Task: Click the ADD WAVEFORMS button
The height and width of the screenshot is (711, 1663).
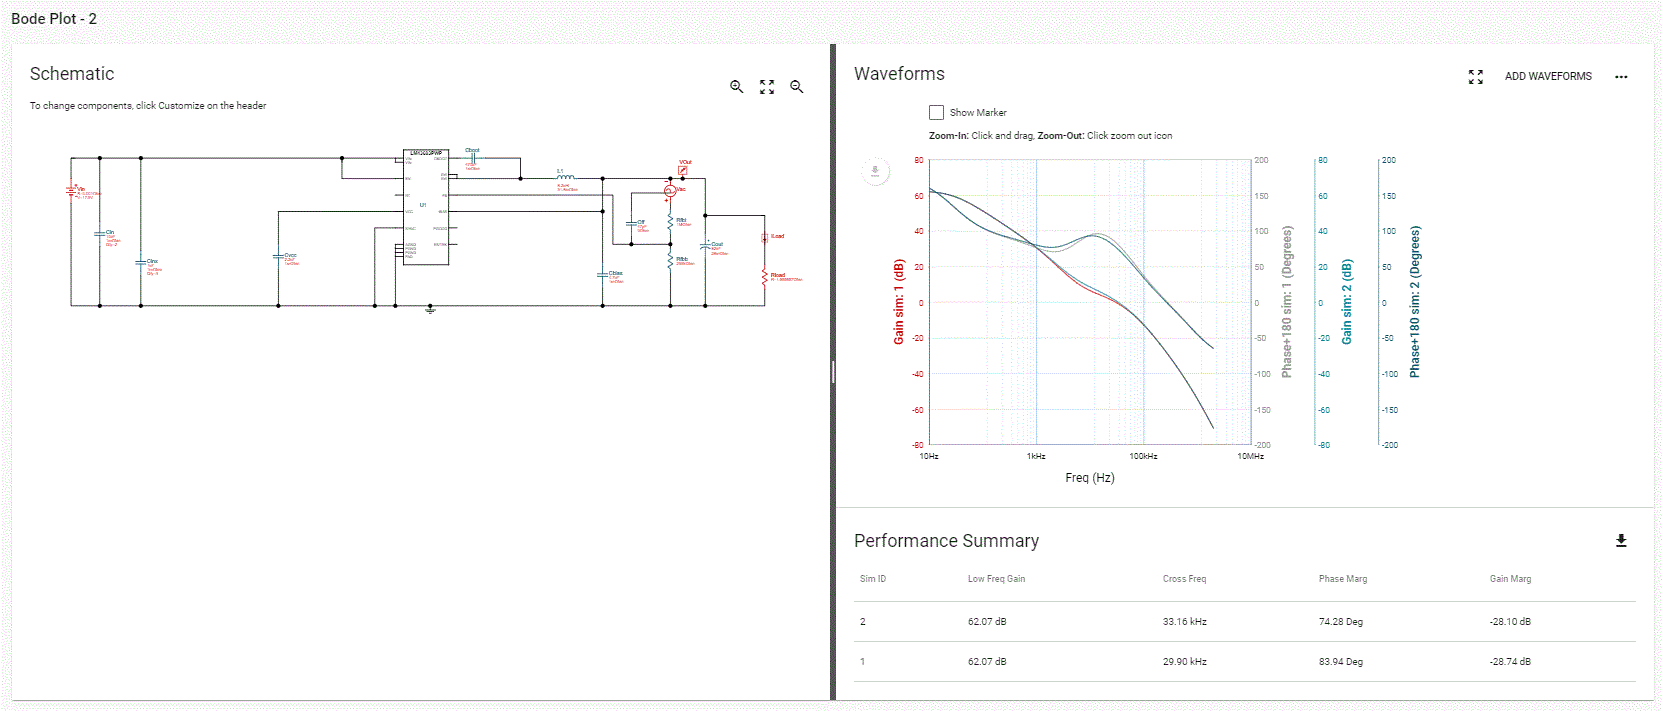Action: (x=1548, y=77)
